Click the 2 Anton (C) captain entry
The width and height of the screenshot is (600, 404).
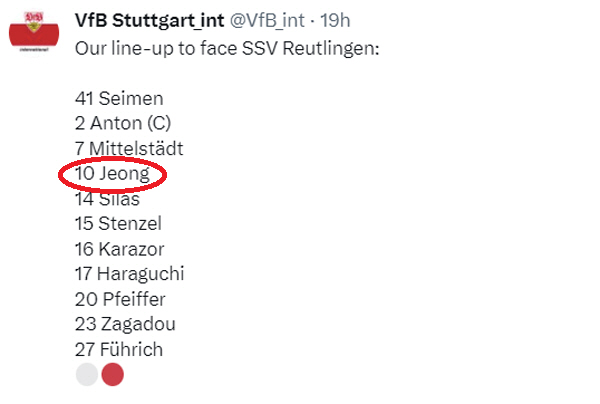123,123
